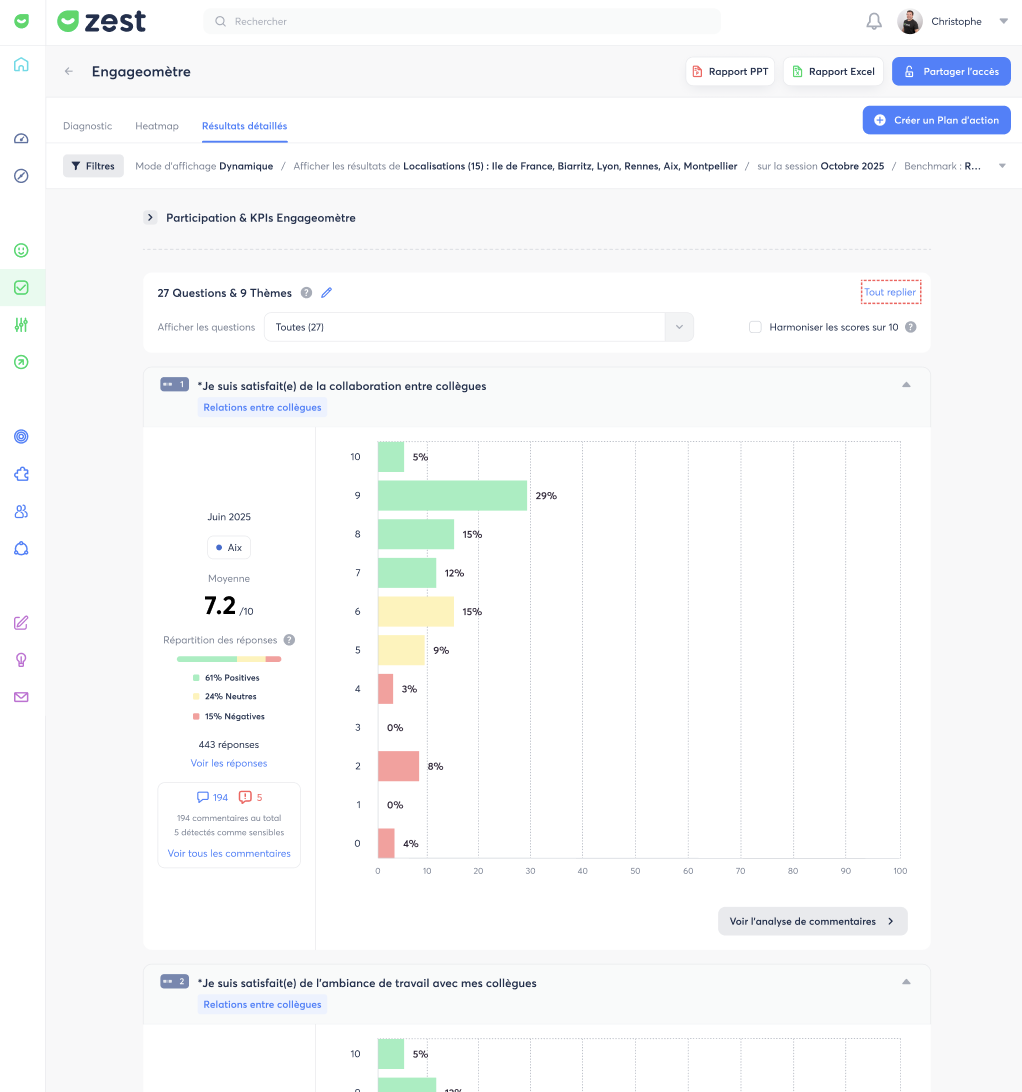1022x1092 pixels.
Task: Enable Harmoniser les scores sur 10
Action: coord(755,327)
